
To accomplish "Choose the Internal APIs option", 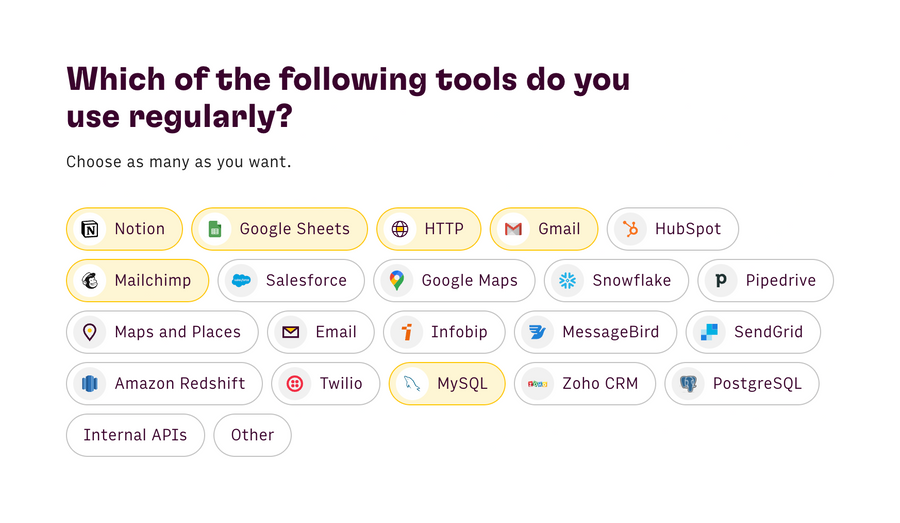I will click(135, 435).
